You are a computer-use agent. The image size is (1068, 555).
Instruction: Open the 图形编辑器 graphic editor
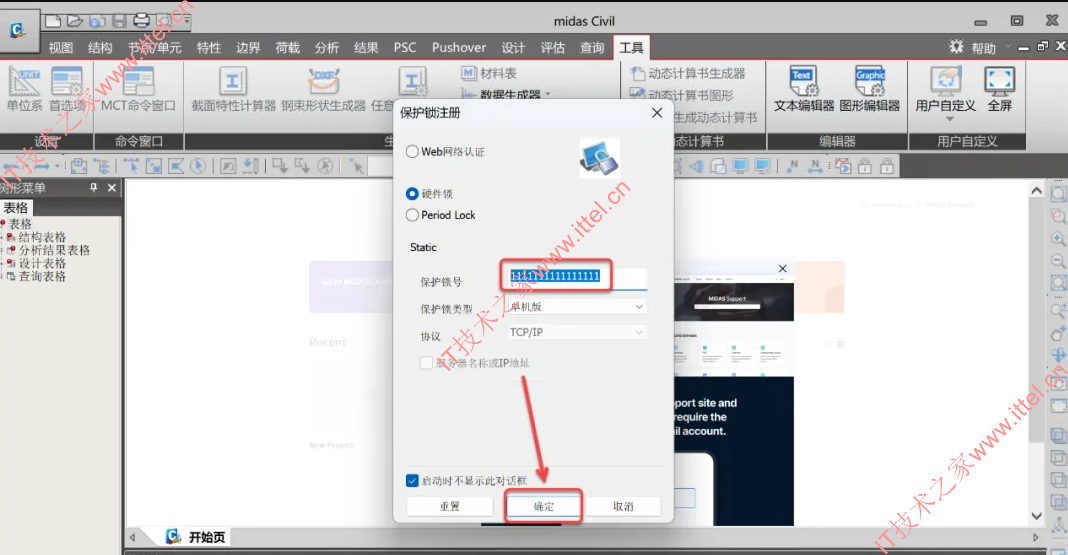(x=870, y=89)
